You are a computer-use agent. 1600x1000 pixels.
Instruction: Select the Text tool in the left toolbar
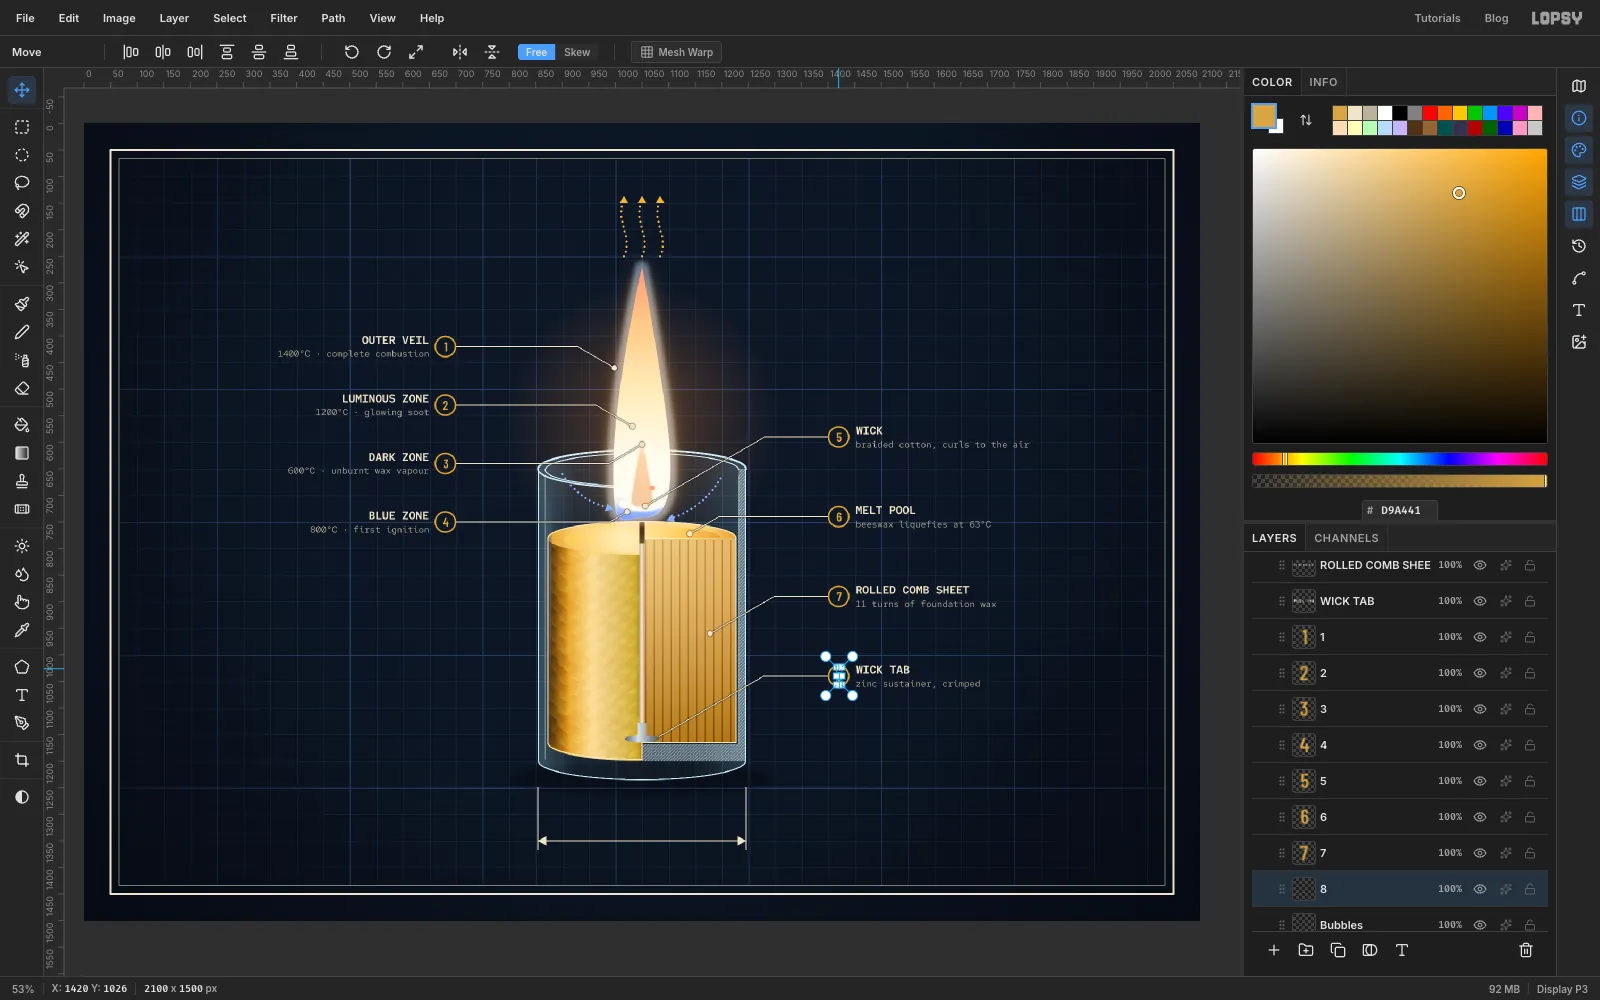click(22, 695)
